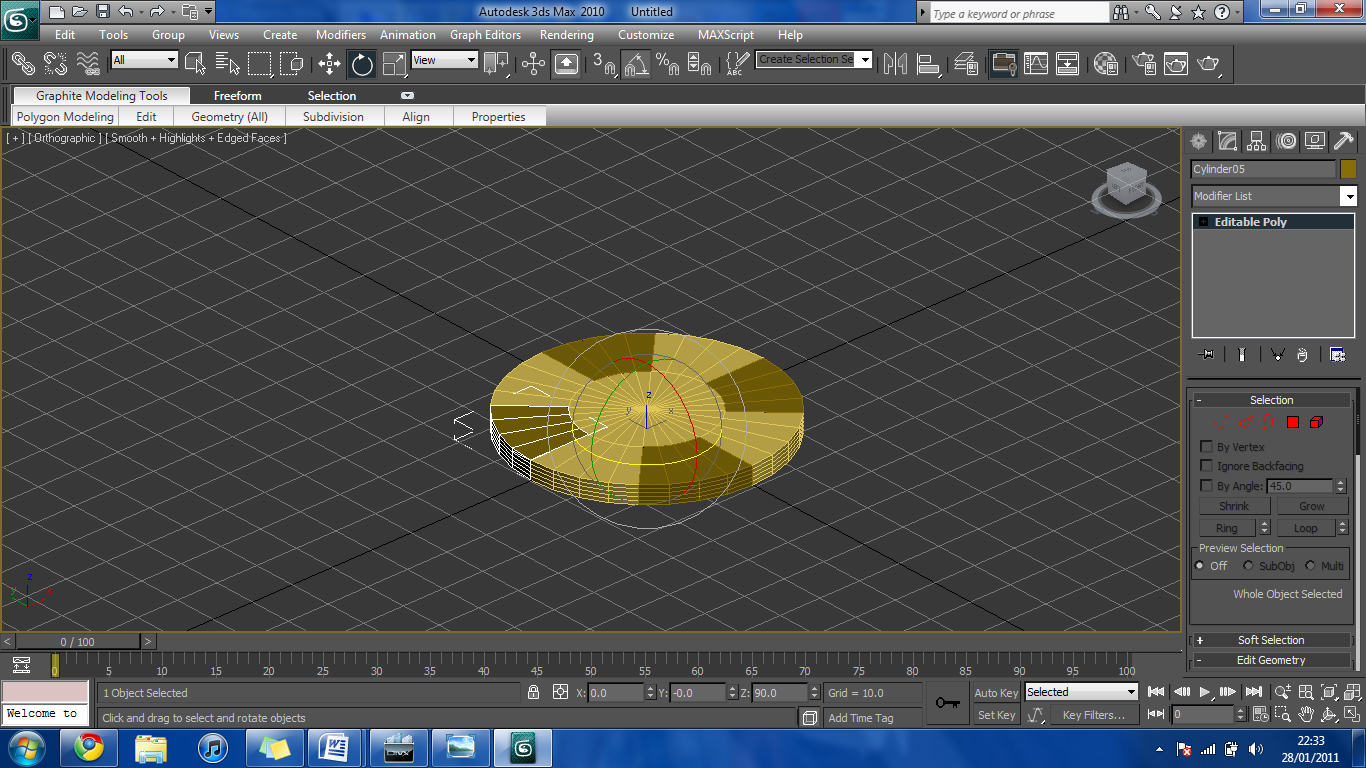Enable the By Vertex checkbox

pos(1206,447)
